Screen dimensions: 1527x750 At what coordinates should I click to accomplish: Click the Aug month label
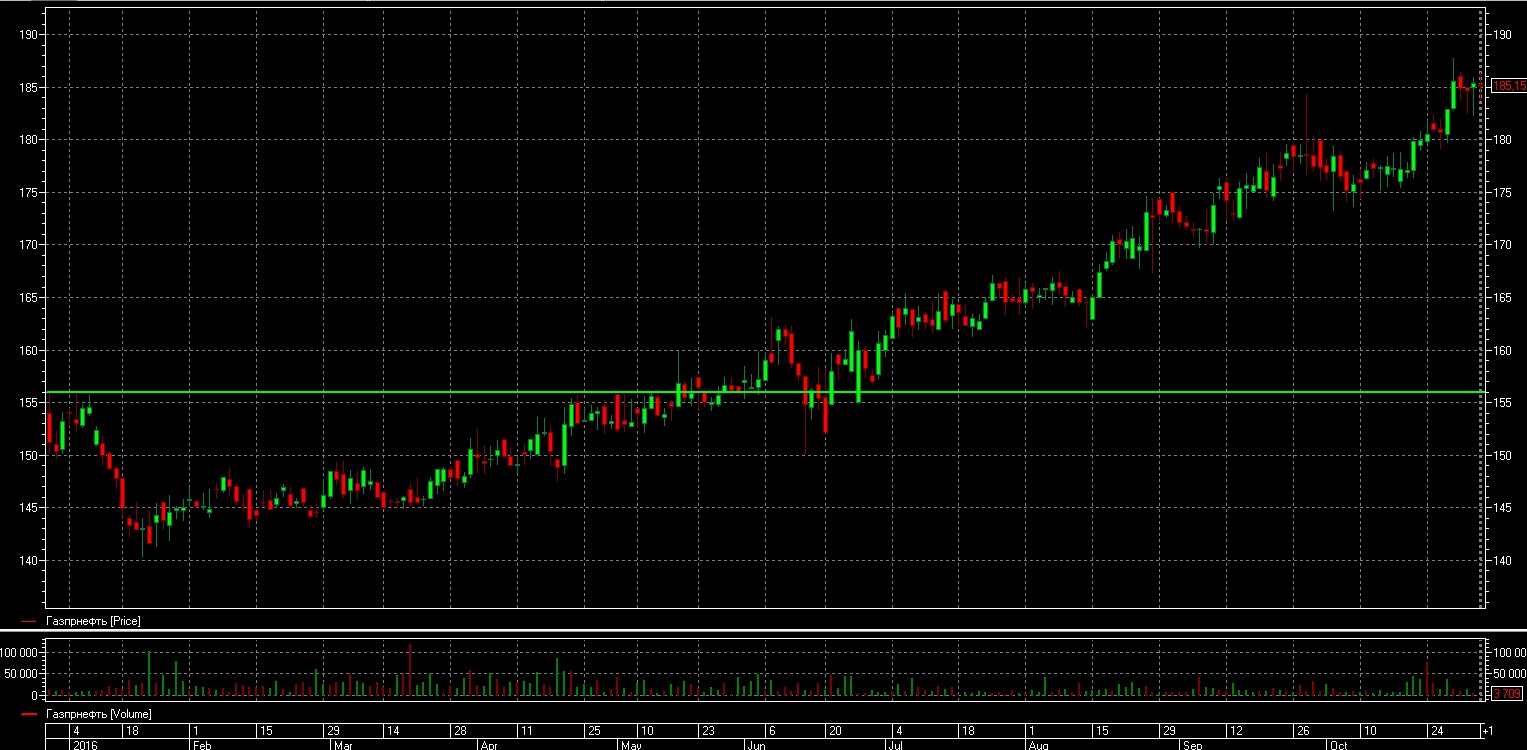1039,745
